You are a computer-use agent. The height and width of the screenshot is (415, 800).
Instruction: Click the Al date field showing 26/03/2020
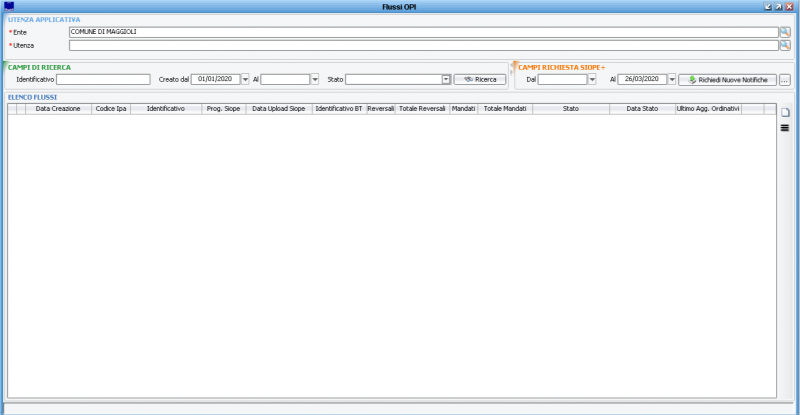click(x=642, y=80)
